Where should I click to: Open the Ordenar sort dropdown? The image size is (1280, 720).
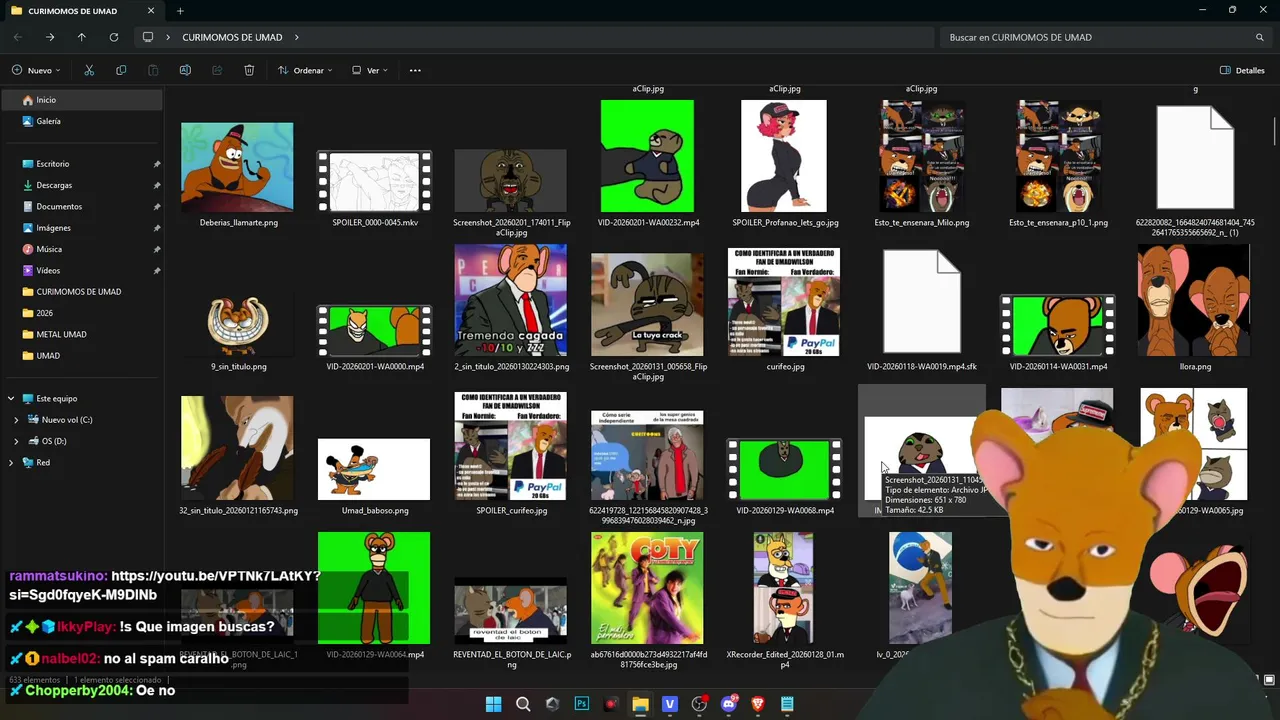[x=303, y=70]
